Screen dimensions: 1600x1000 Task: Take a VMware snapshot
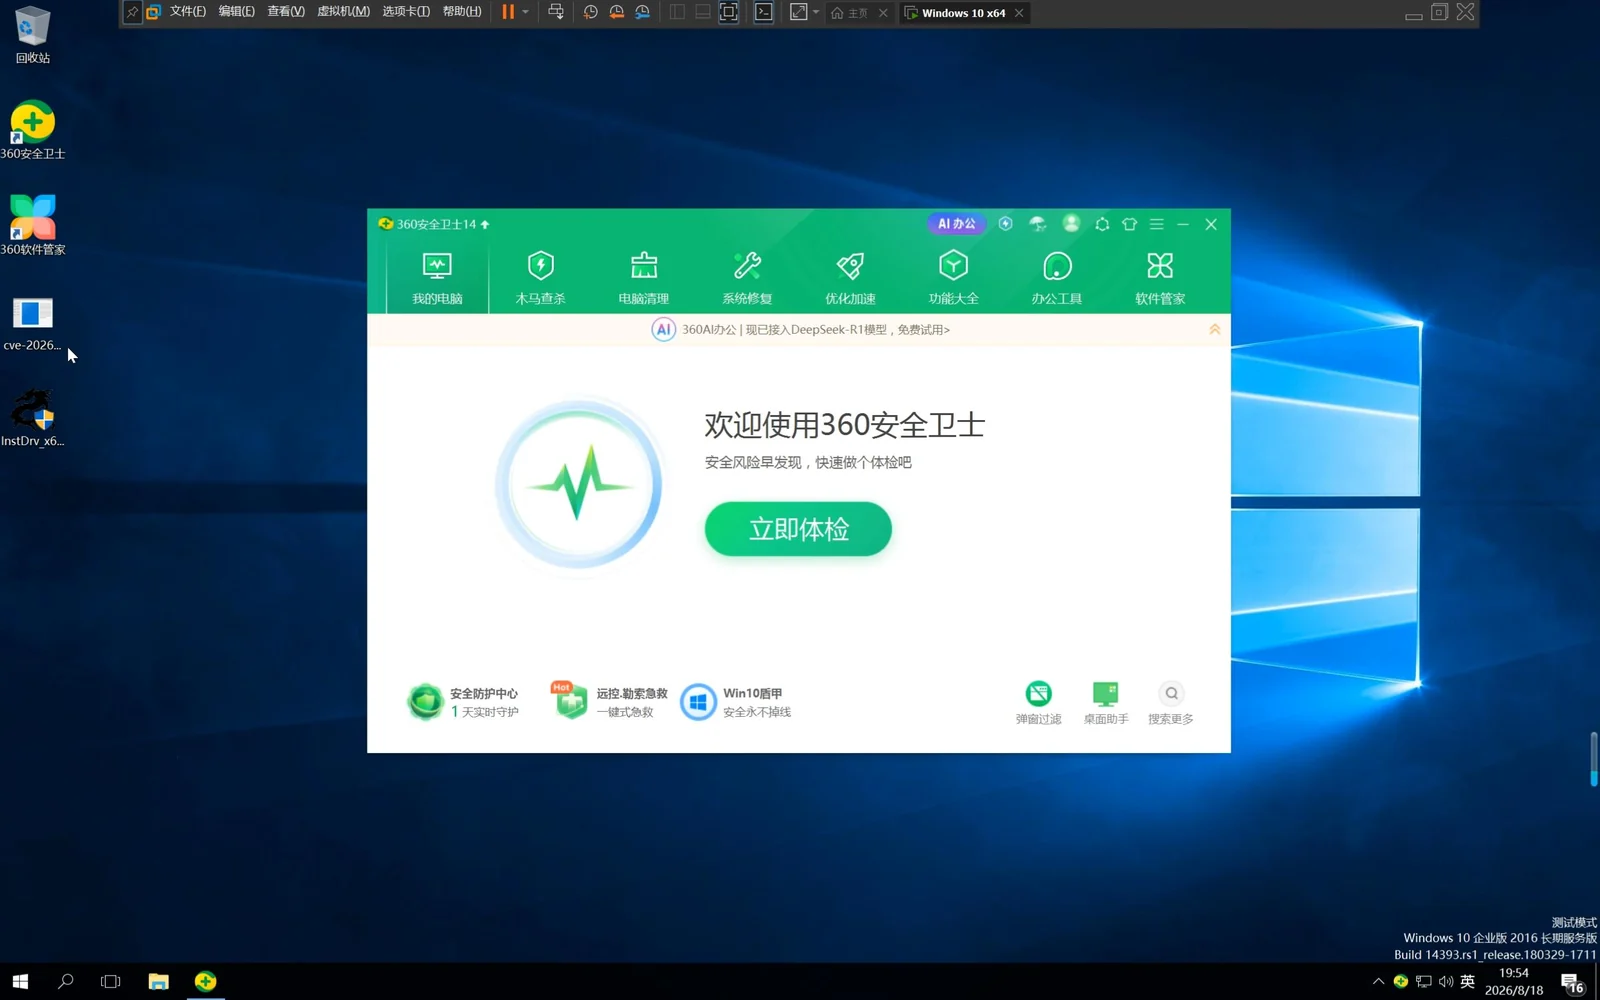coord(591,12)
